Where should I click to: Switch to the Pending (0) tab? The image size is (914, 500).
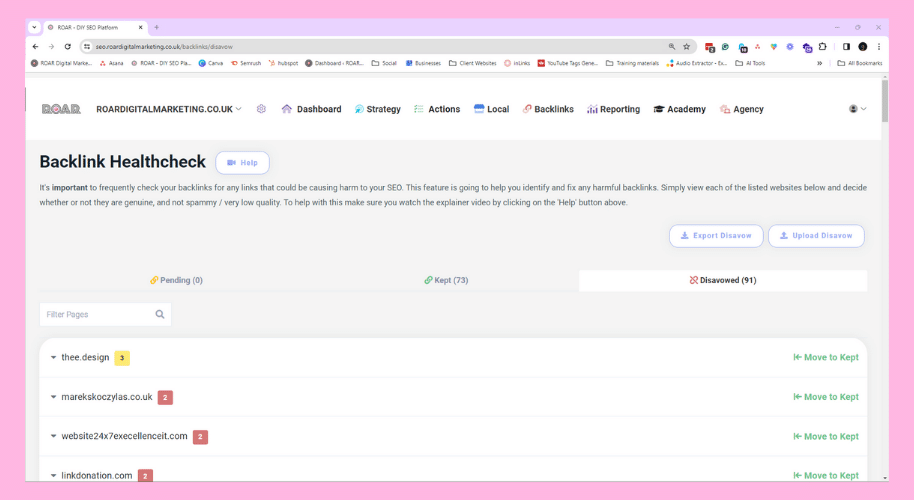point(176,280)
